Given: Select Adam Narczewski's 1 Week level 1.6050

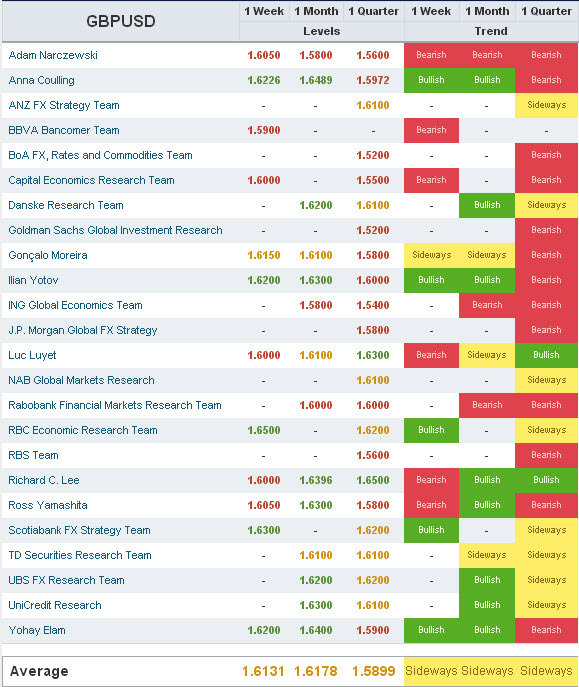Looking at the screenshot, I should [x=264, y=55].
